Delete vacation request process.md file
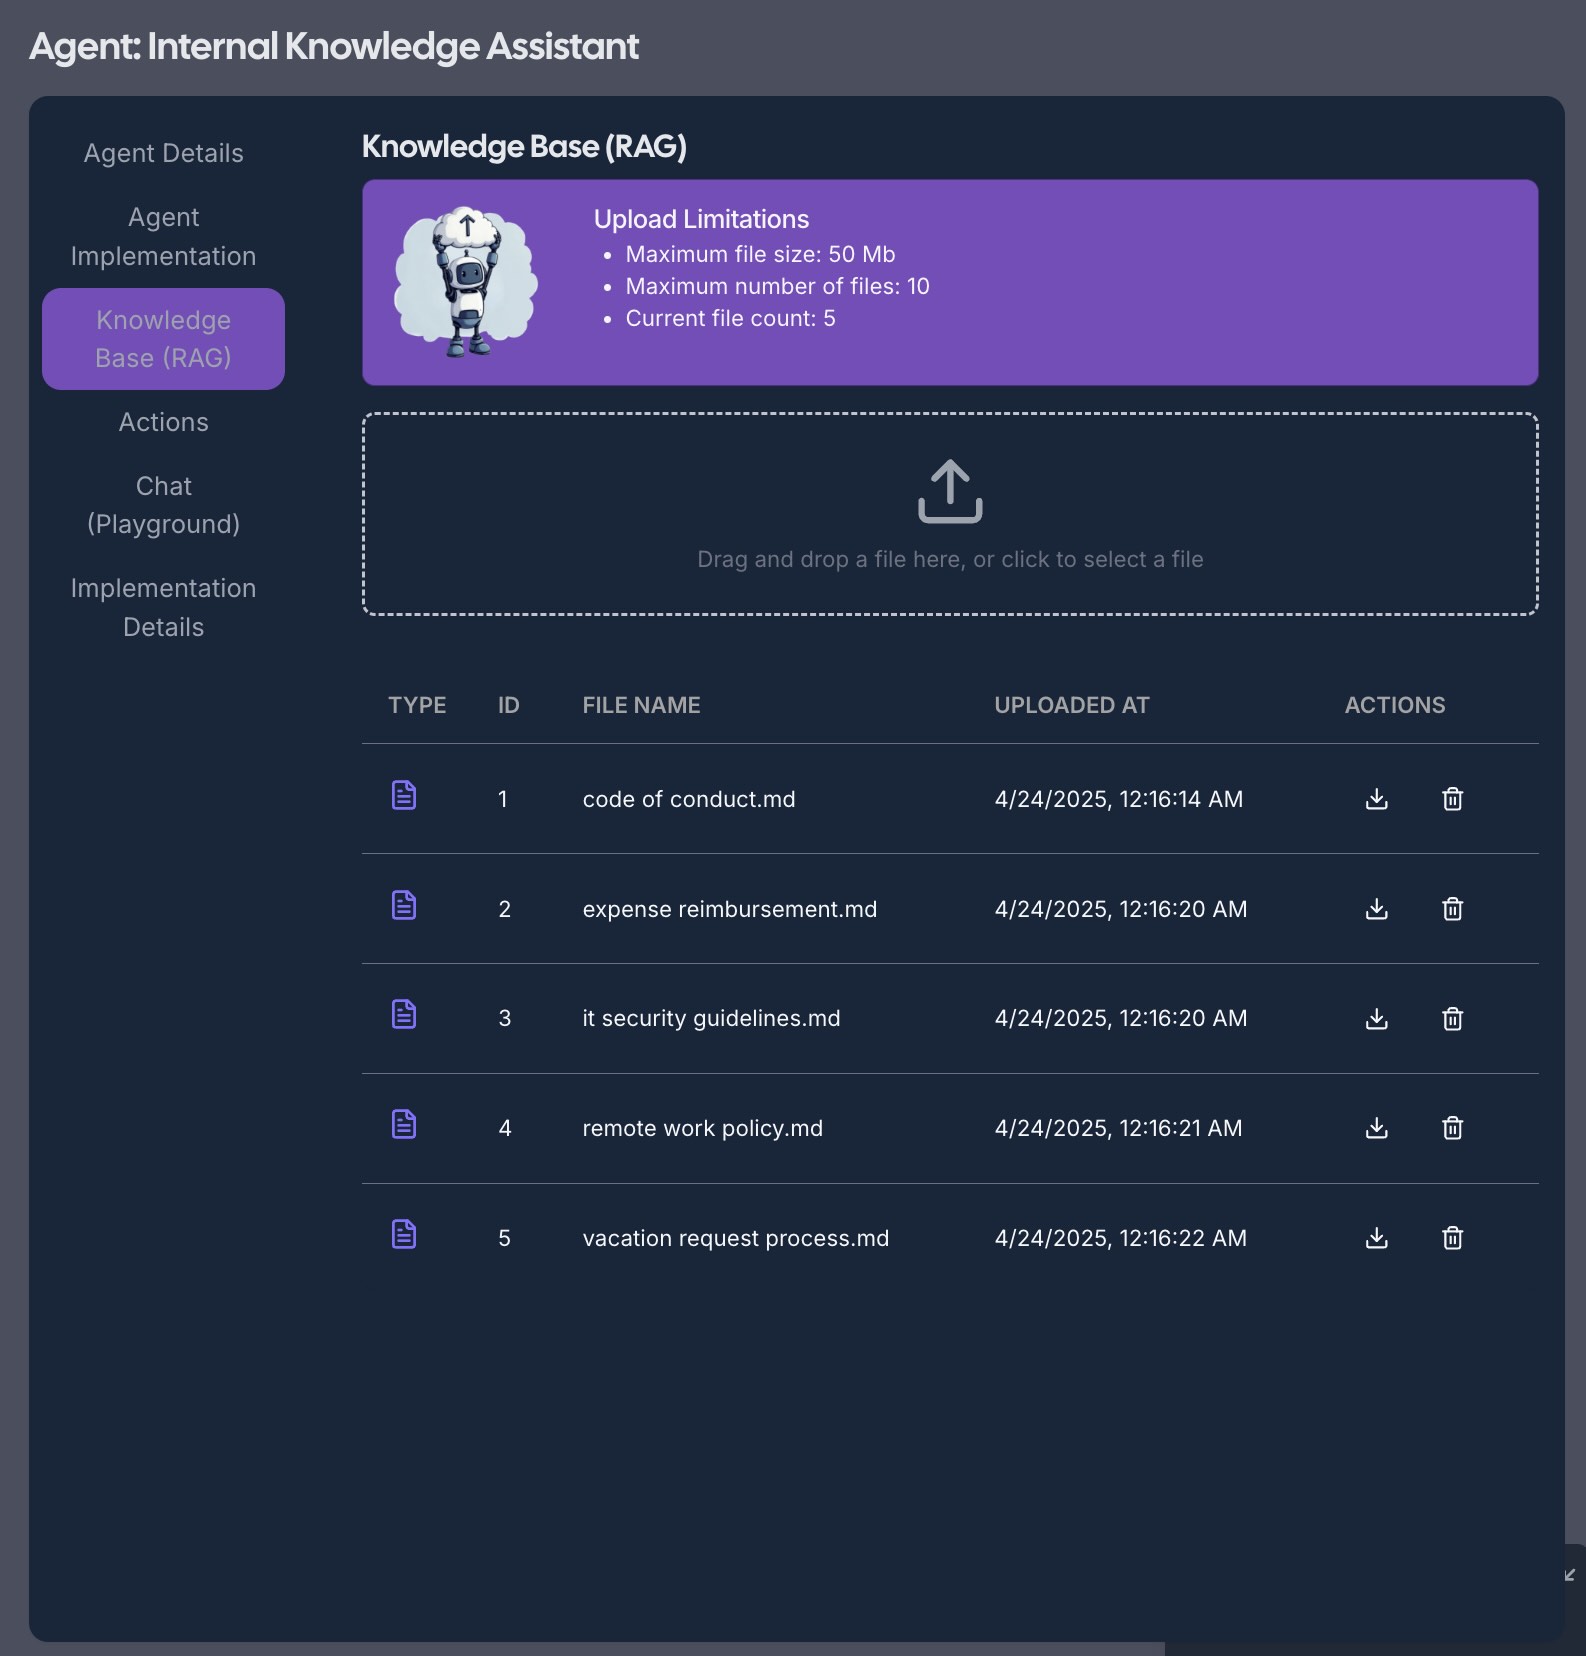 point(1453,1238)
